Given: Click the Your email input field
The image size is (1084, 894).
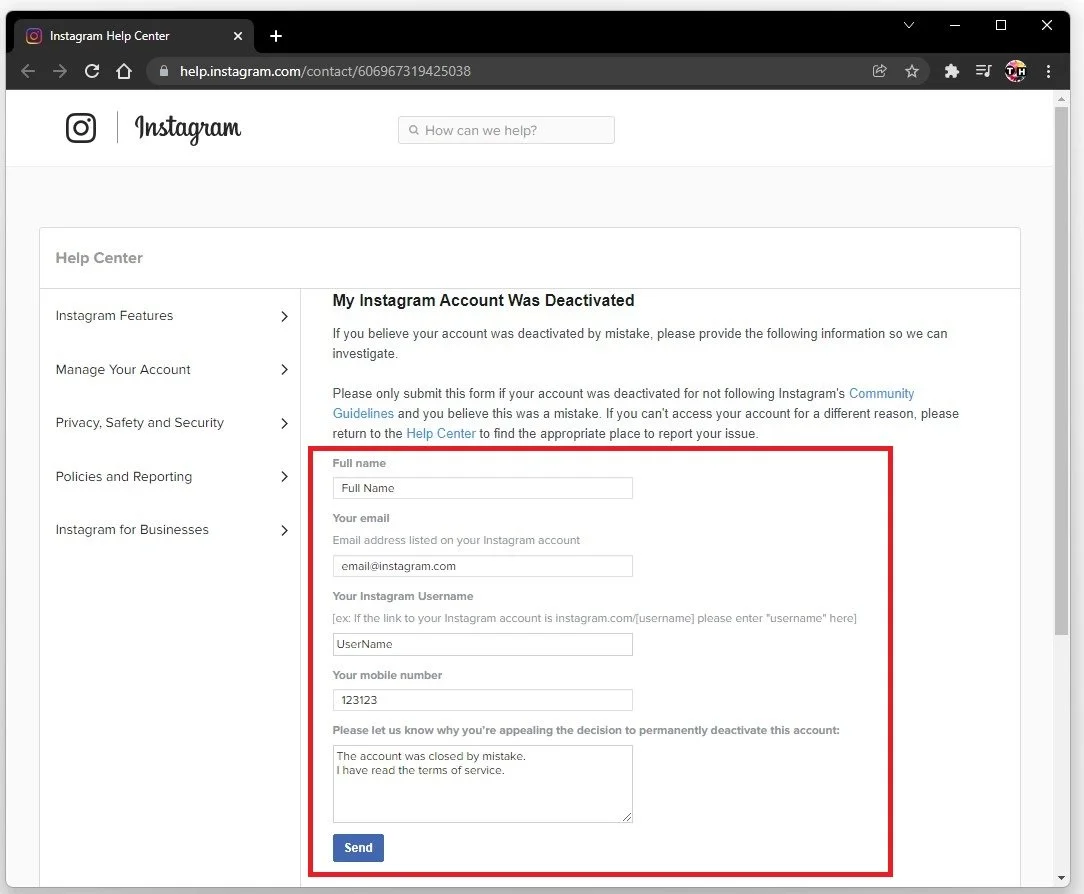Looking at the screenshot, I should [483, 566].
